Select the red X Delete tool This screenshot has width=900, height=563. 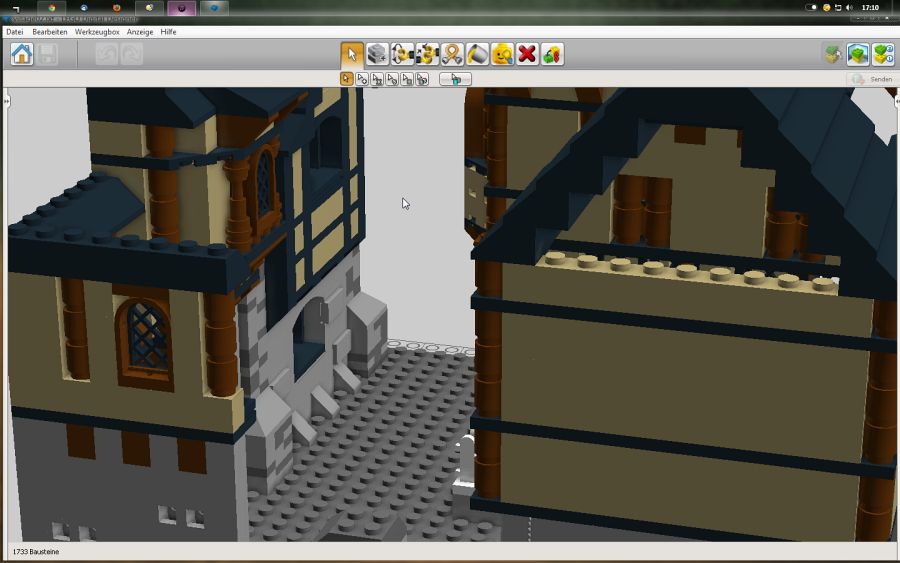coord(527,54)
